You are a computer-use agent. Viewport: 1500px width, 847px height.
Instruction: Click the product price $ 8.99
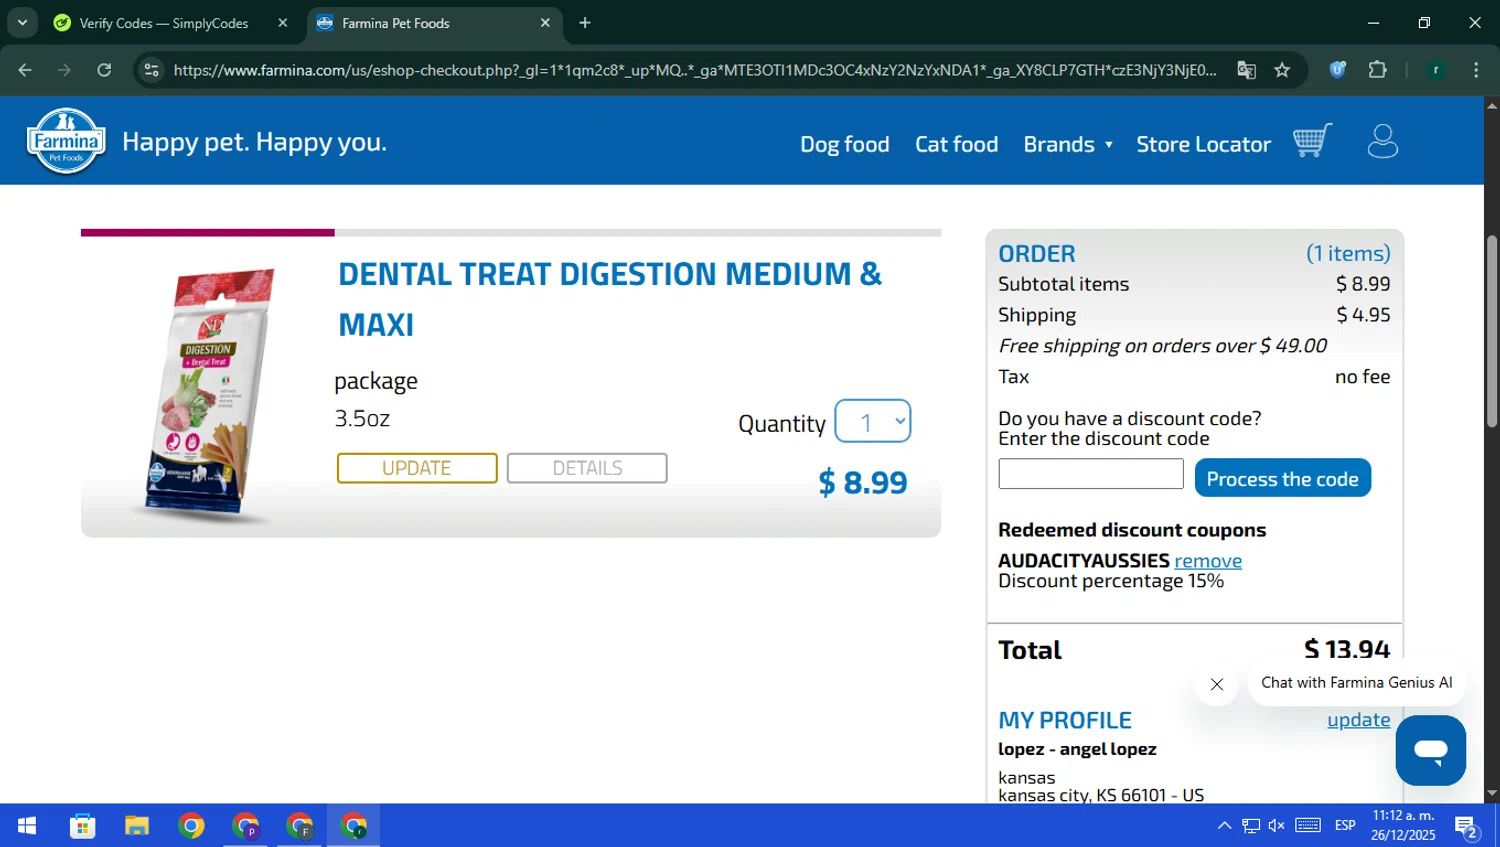click(863, 483)
